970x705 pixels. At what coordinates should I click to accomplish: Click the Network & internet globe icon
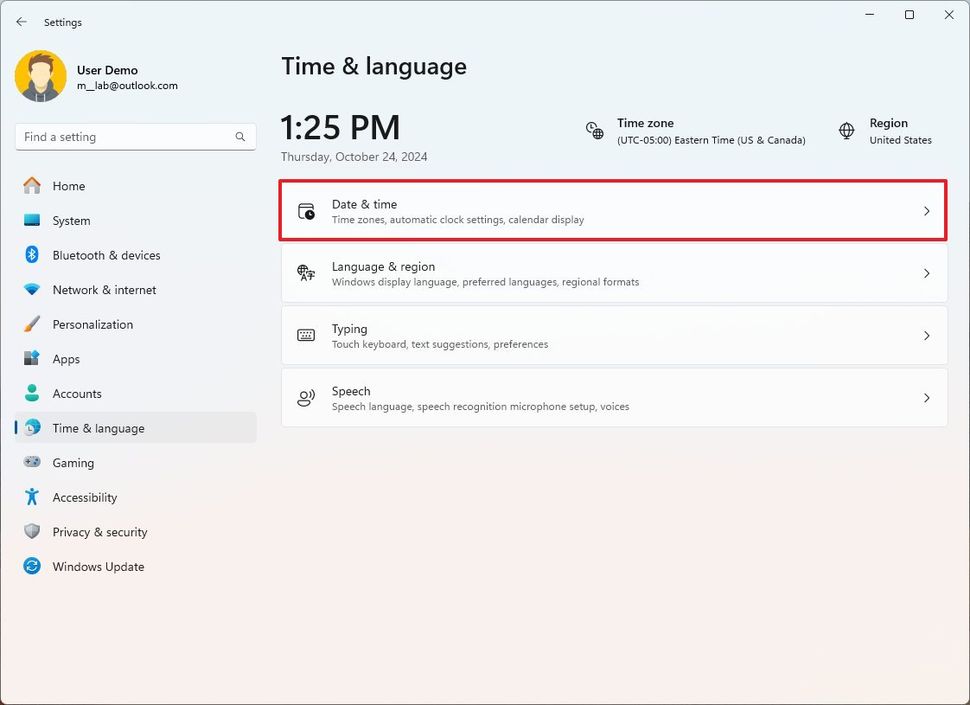pos(33,290)
